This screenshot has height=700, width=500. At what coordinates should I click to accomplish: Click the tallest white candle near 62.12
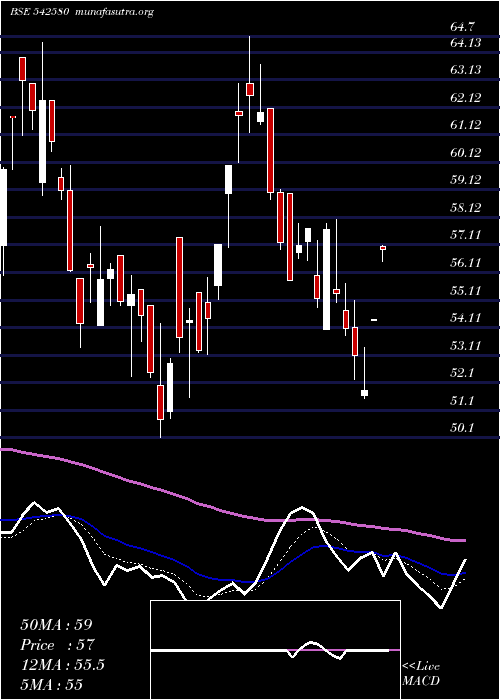coord(42,141)
